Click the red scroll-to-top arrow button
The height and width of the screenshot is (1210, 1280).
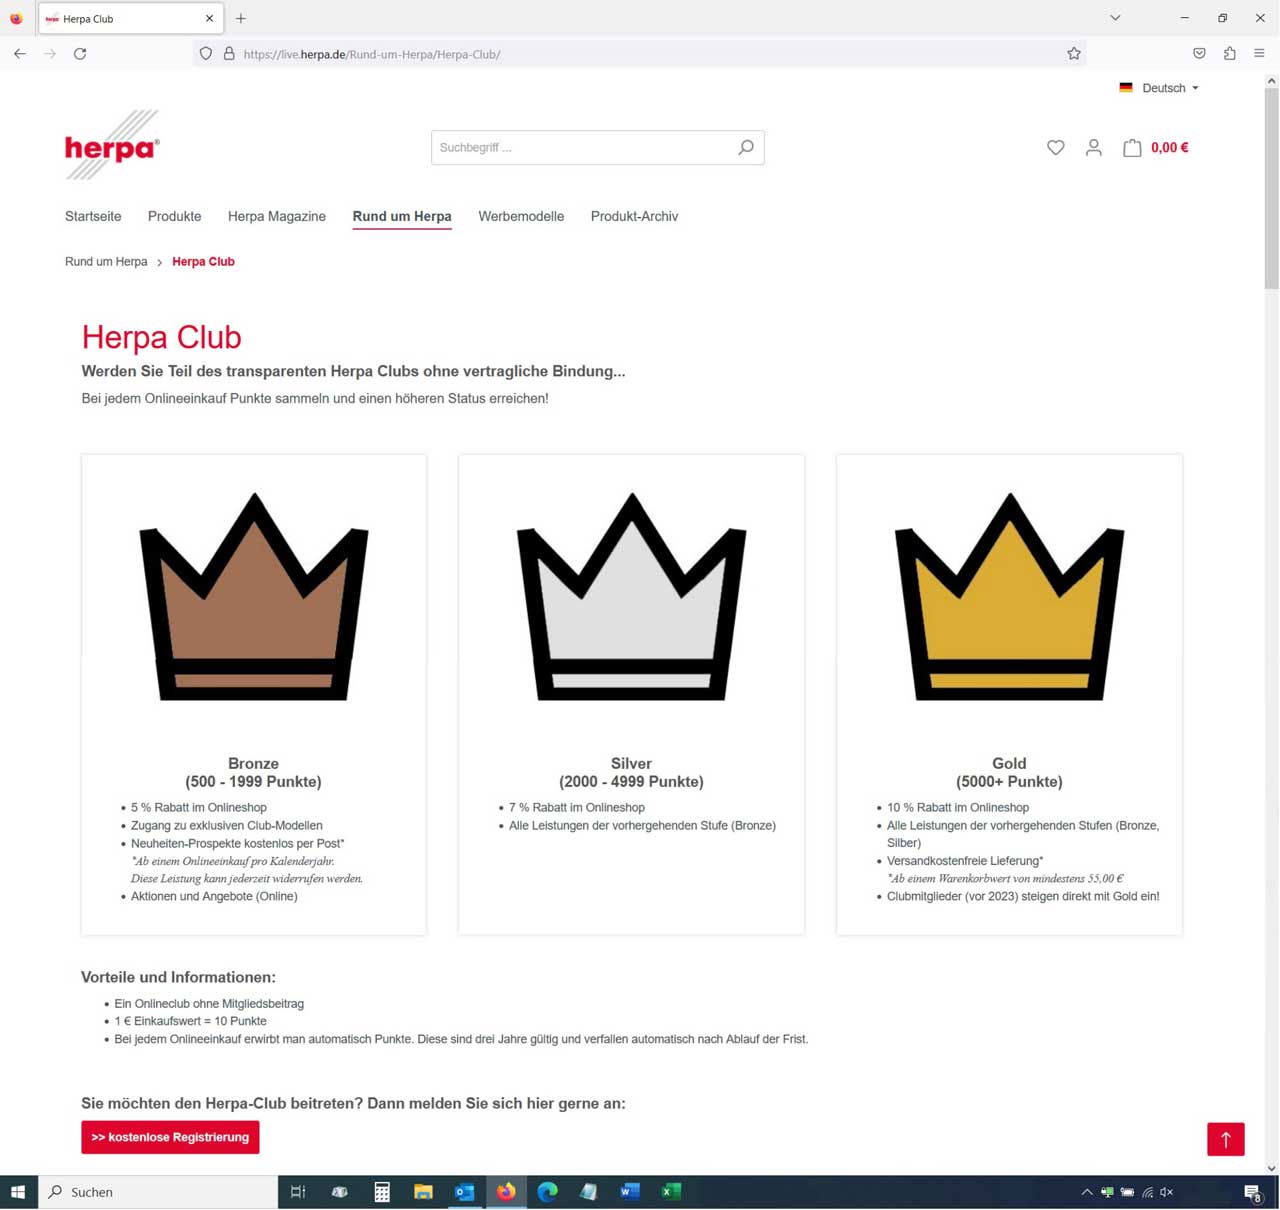(1225, 1139)
